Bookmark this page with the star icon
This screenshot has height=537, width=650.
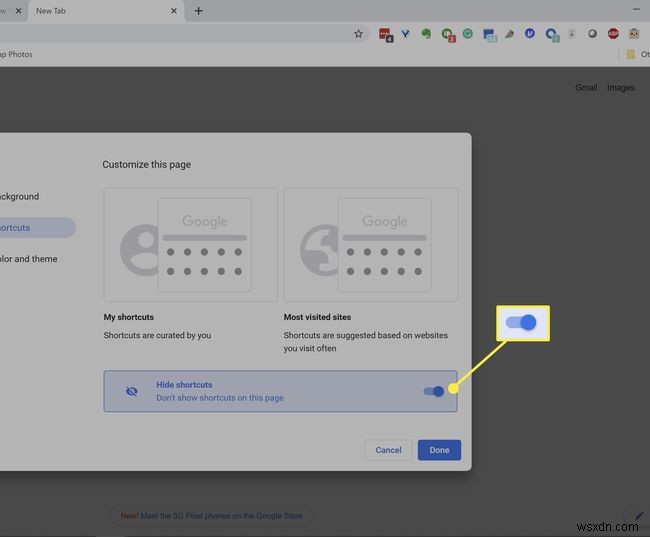(x=358, y=34)
